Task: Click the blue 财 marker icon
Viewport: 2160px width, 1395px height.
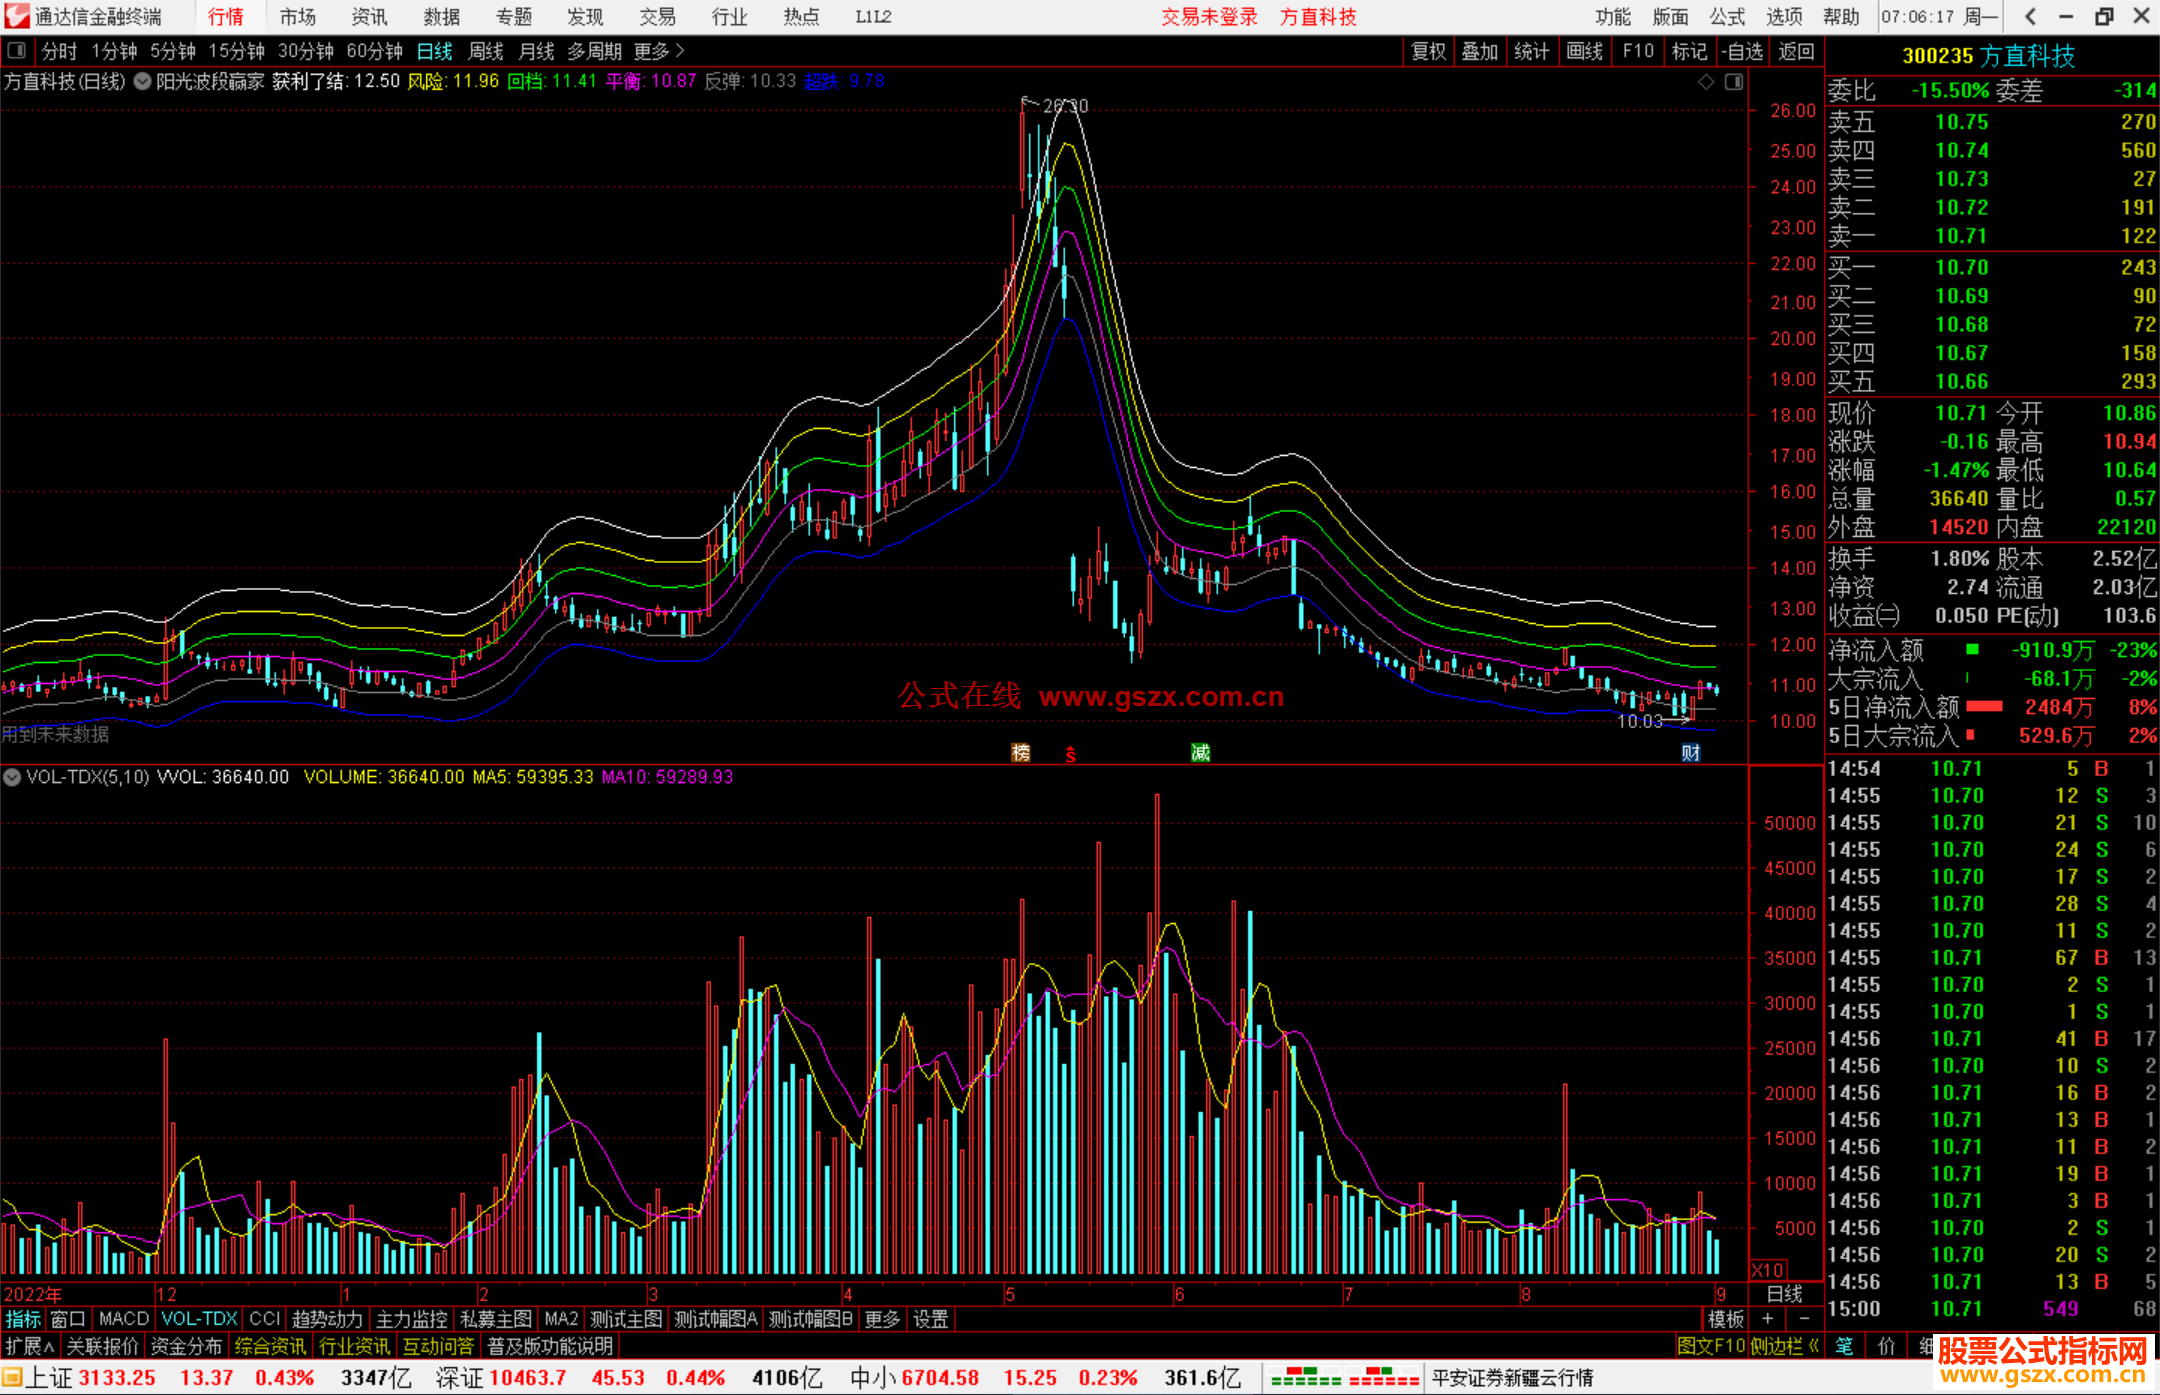Action: (x=1690, y=753)
